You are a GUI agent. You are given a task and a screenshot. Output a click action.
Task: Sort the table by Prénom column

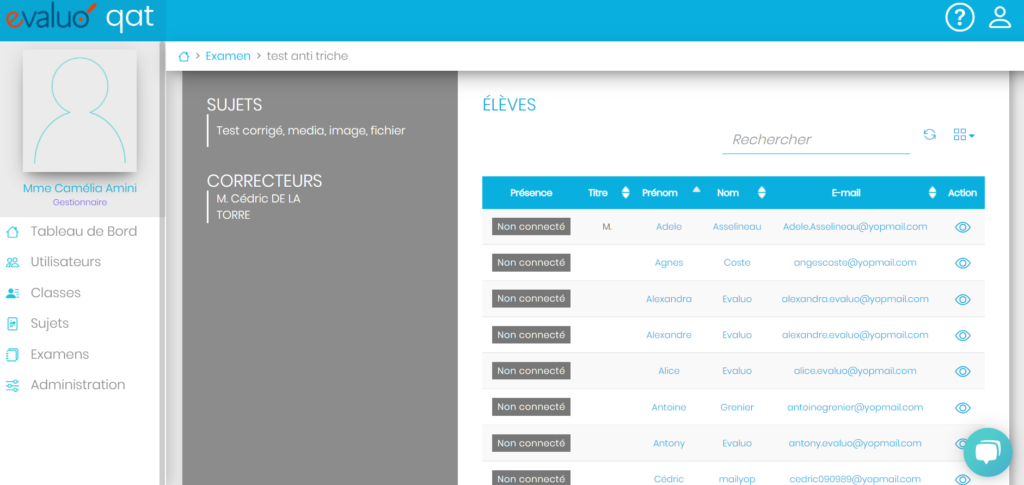click(x=669, y=193)
